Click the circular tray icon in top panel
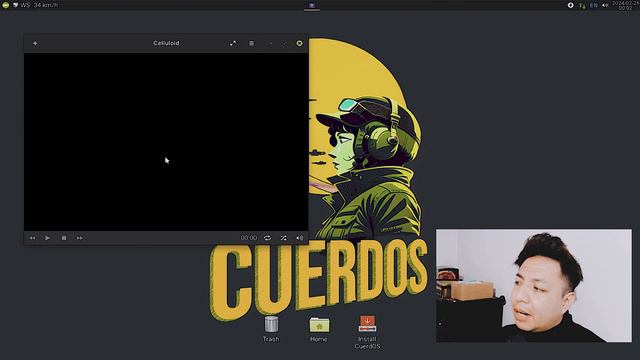Viewport: 640px width, 360px height. pos(571,5)
